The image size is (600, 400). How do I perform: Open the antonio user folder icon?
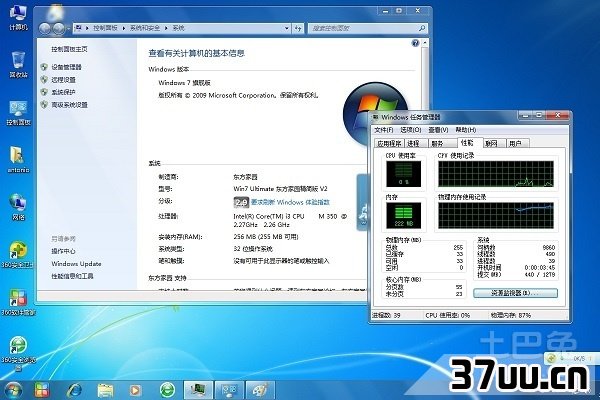[18, 160]
